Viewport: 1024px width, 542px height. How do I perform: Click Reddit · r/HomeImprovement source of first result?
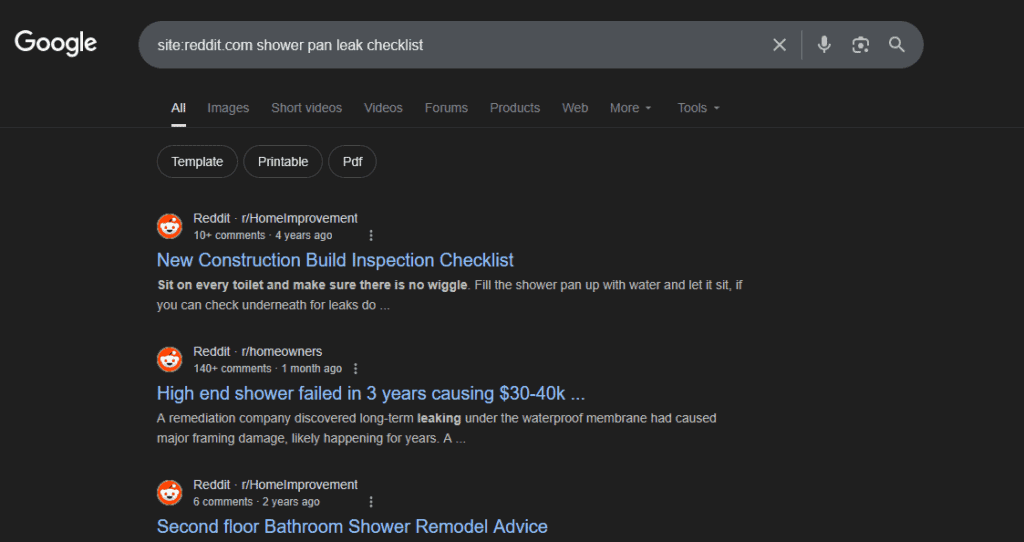point(275,218)
